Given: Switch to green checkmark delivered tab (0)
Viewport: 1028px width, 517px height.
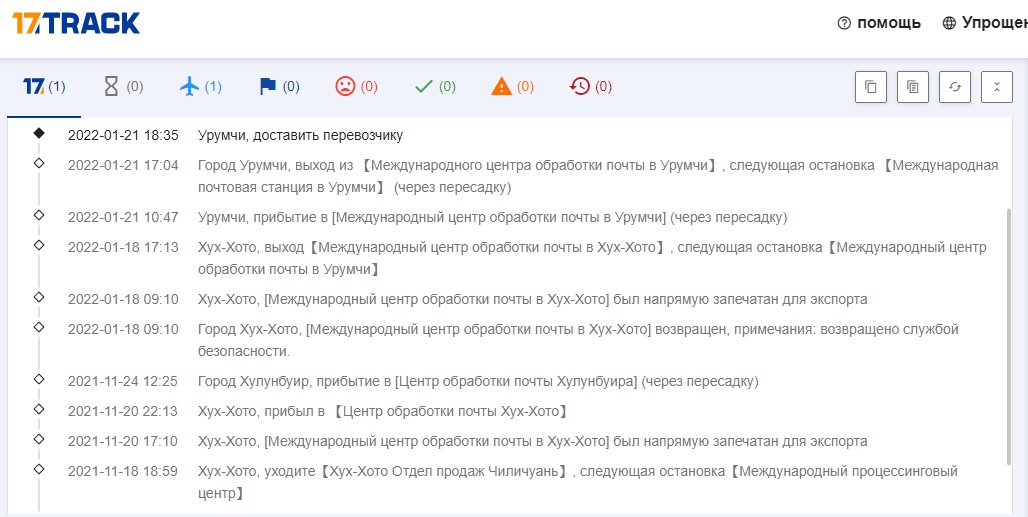Looking at the screenshot, I should [435, 86].
